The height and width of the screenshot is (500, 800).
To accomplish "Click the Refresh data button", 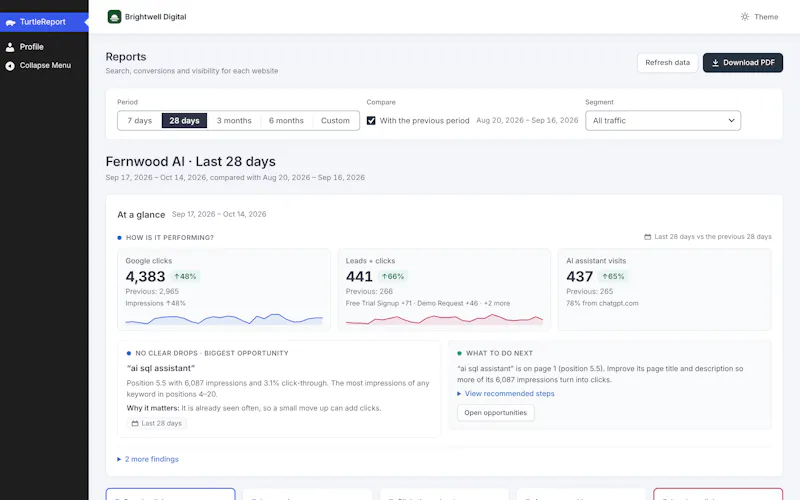I will point(667,63).
